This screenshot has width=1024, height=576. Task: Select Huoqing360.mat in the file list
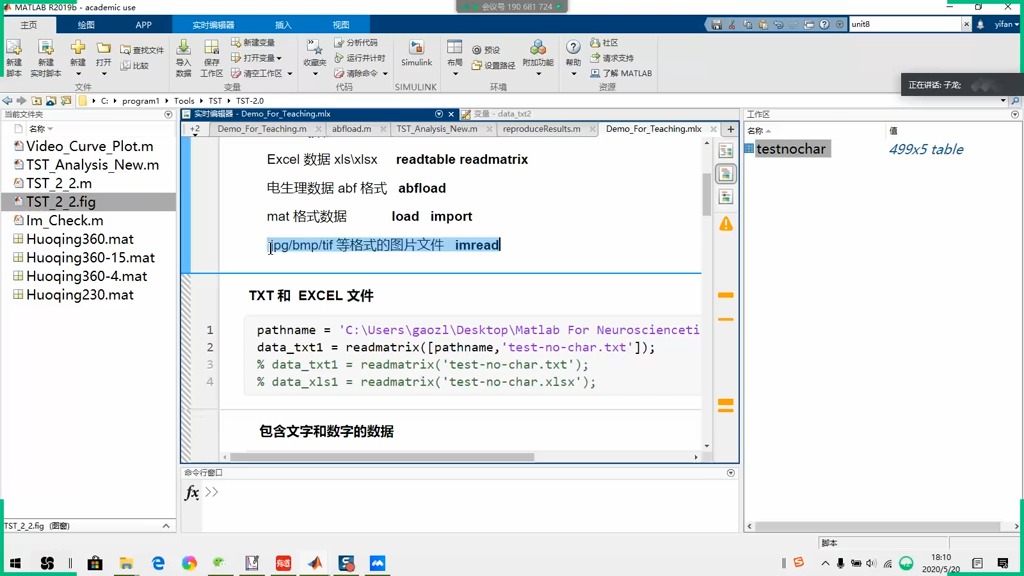coord(80,239)
